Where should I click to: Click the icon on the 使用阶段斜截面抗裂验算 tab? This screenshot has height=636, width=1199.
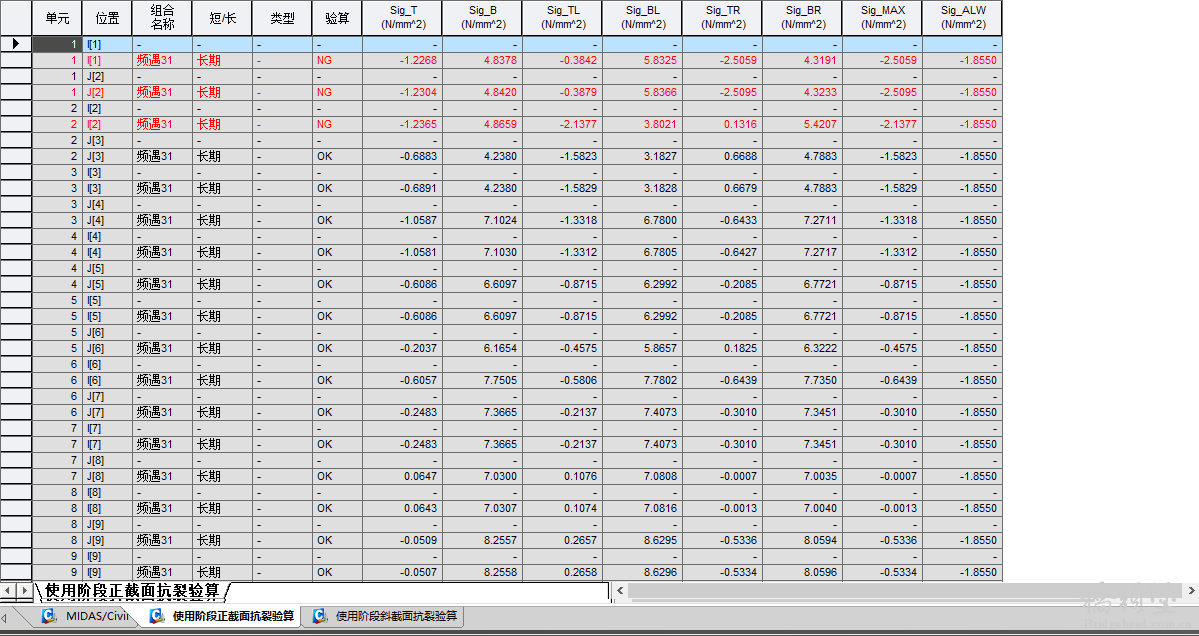click(319, 616)
